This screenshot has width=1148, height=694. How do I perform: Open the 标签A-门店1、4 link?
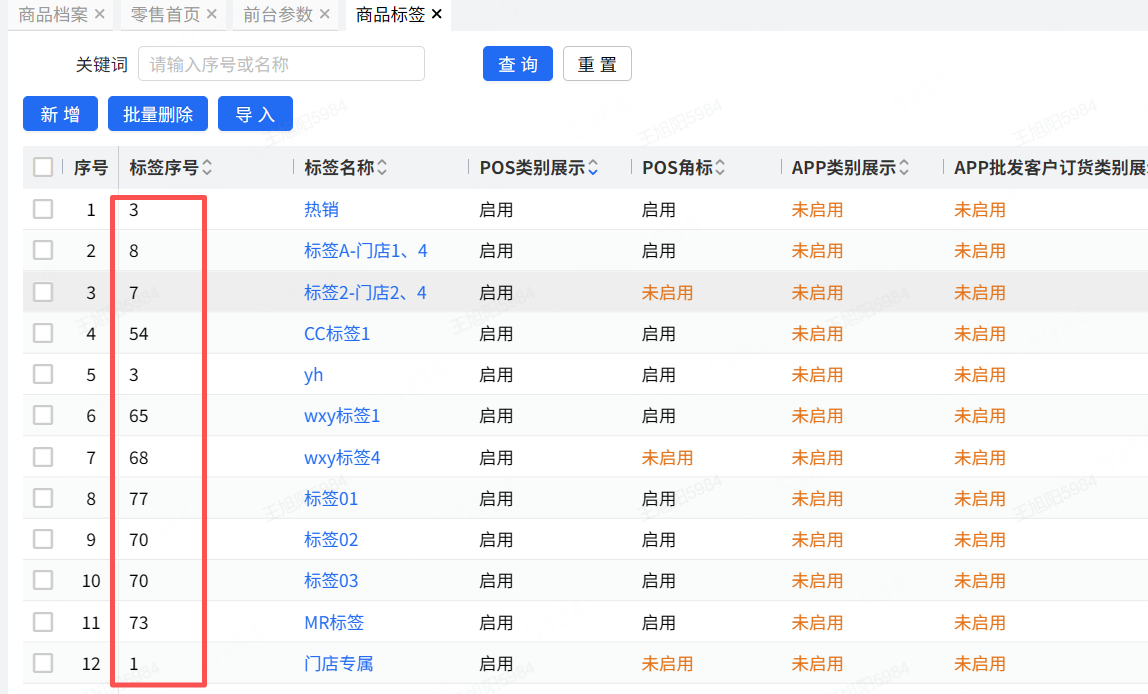click(365, 251)
